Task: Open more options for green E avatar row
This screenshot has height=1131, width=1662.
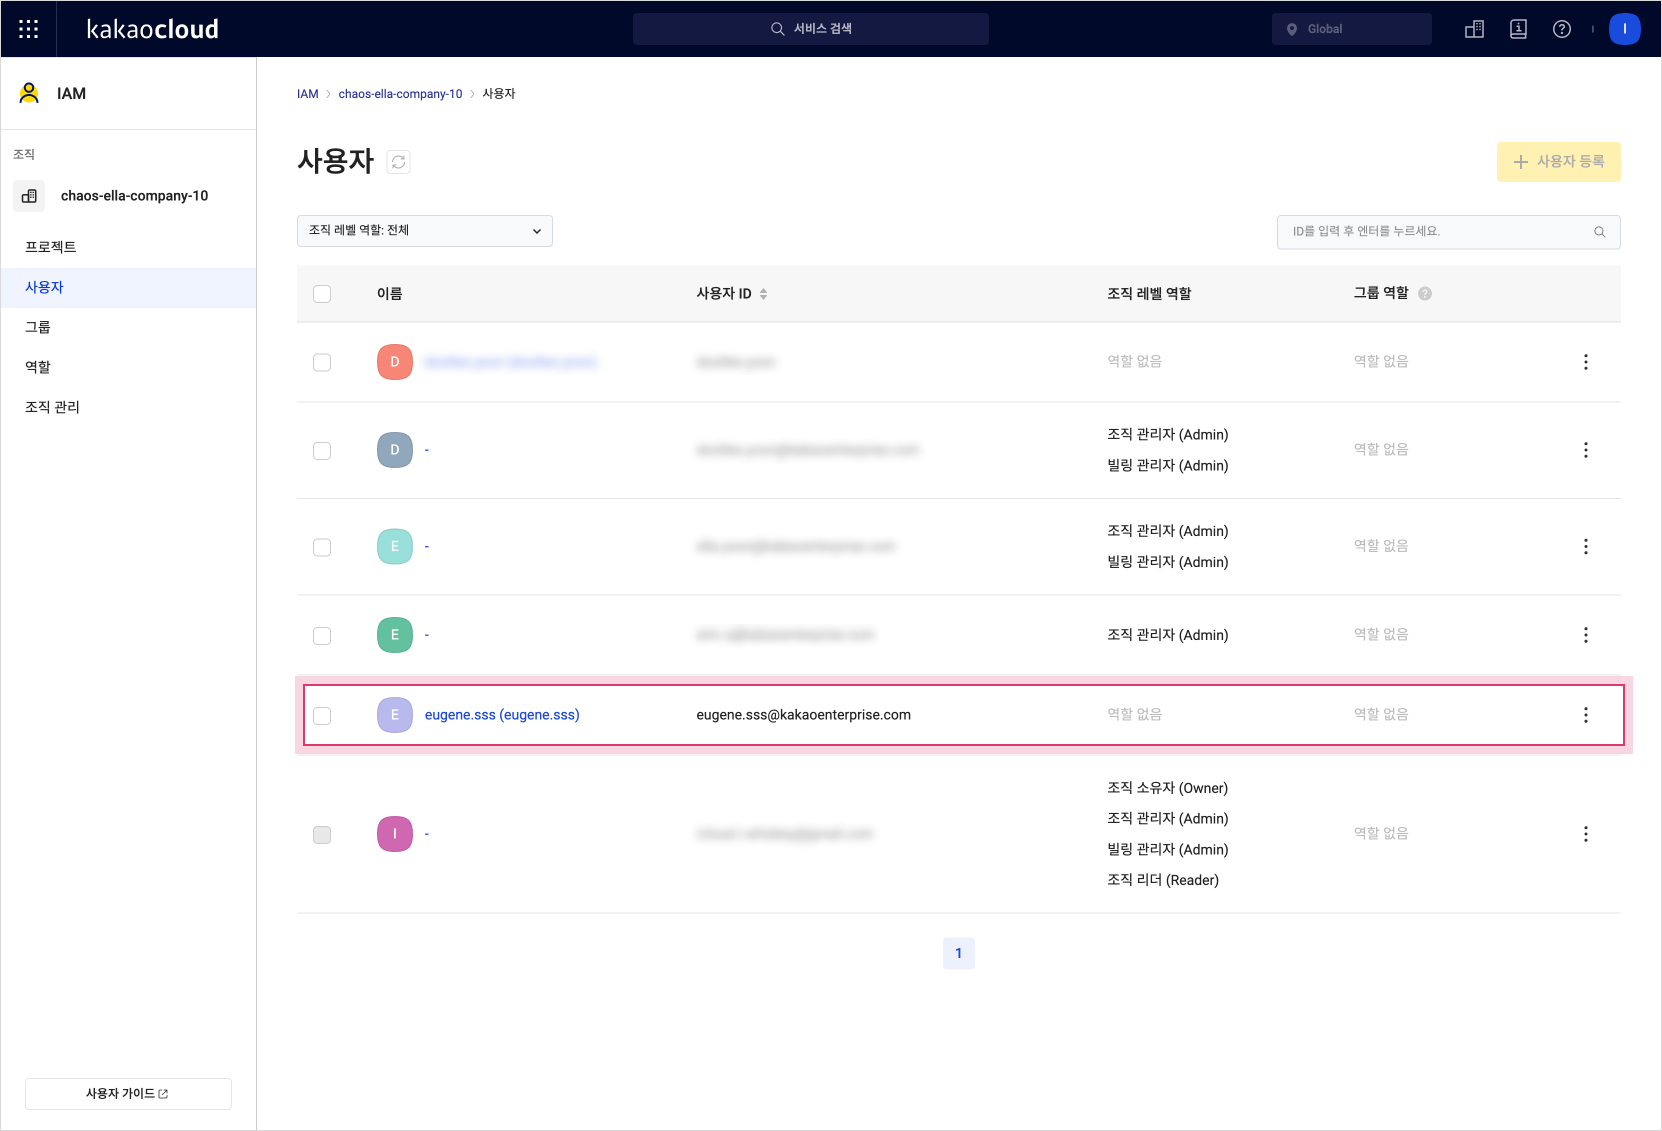Action: pos(1586,635)
